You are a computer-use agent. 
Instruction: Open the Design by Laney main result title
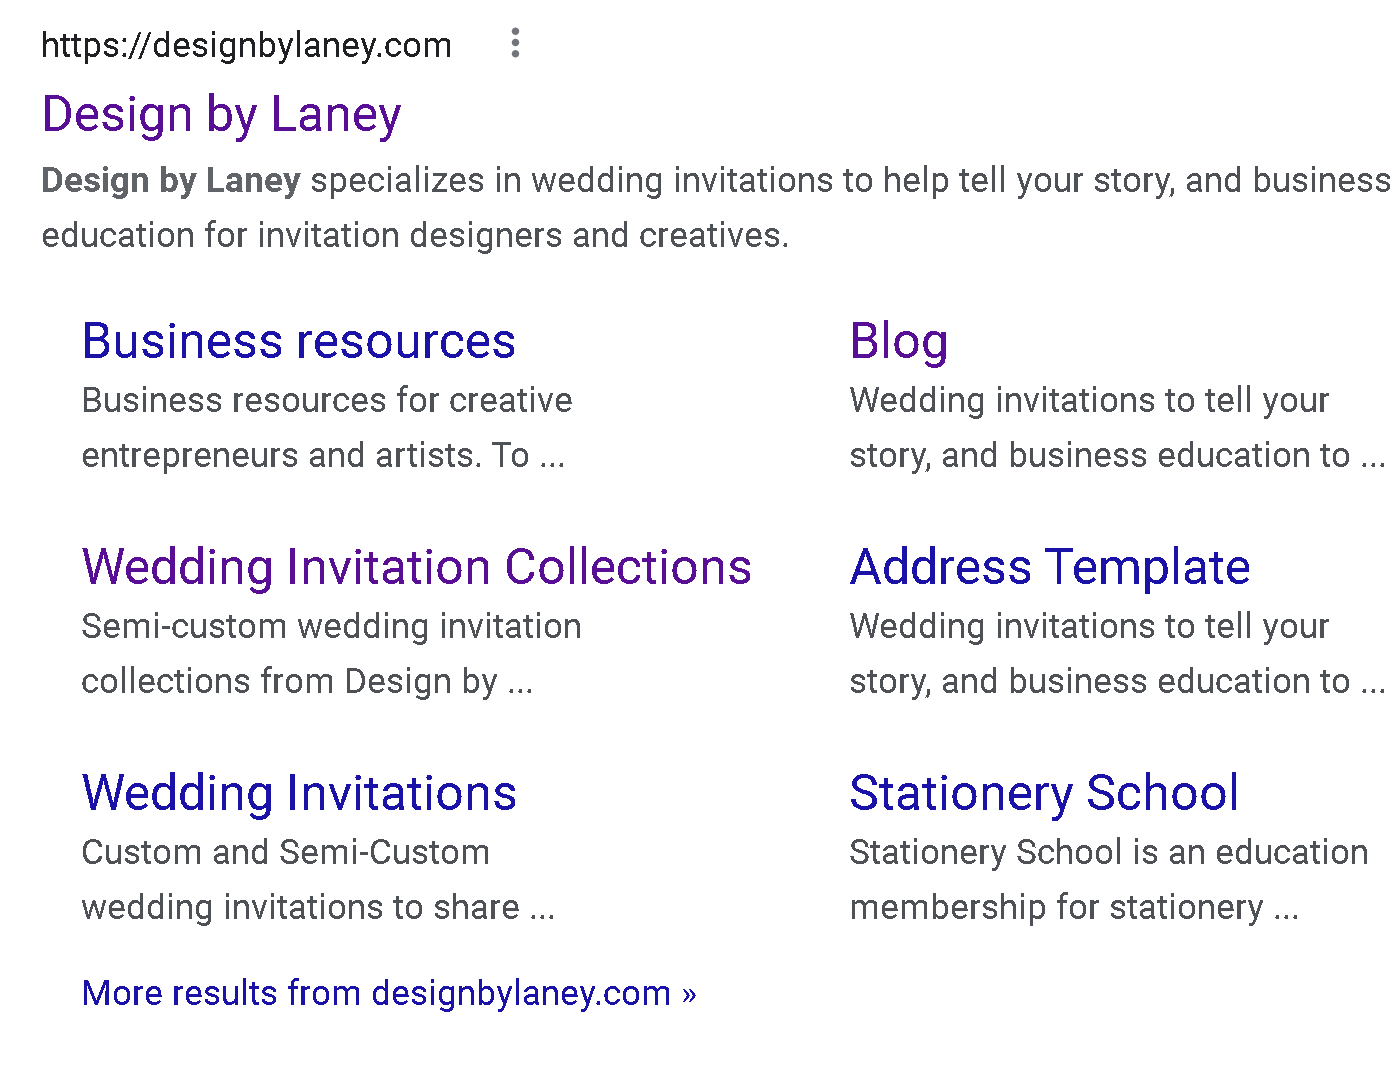pos(221,115)
